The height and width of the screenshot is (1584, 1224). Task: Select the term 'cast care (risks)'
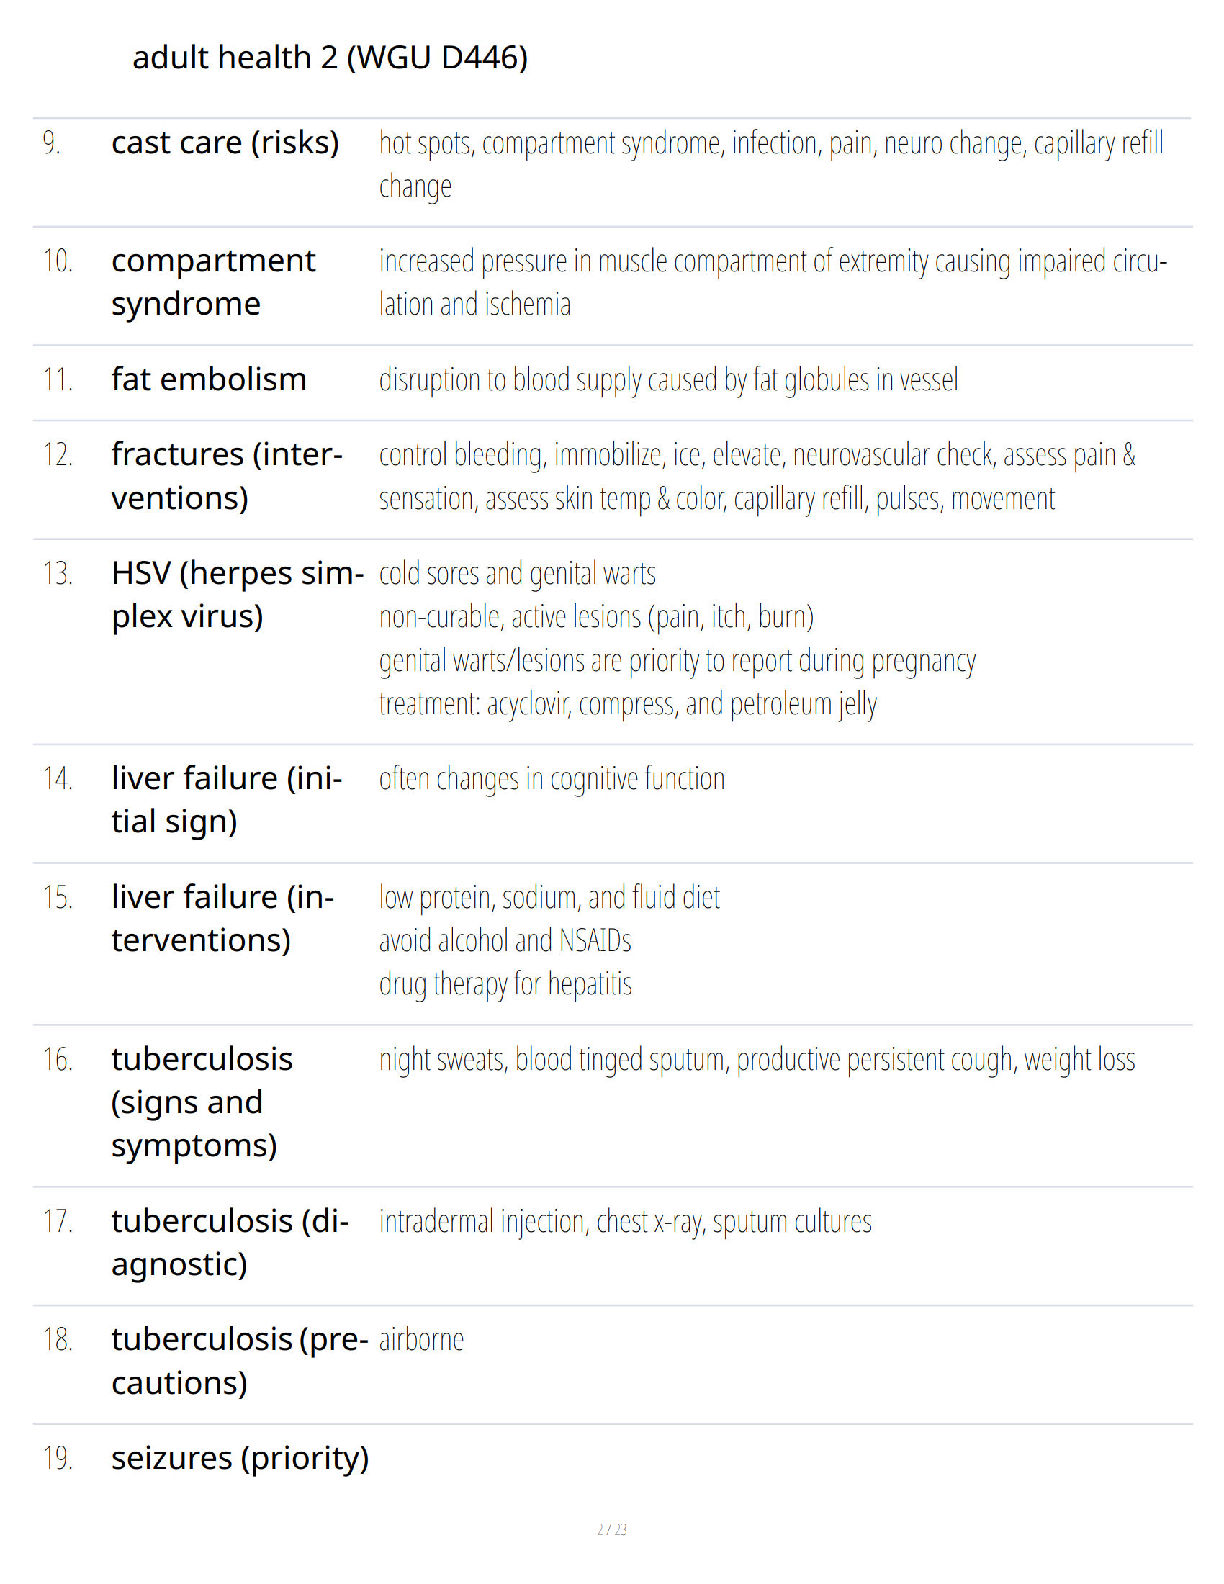[x=225, y=143]
